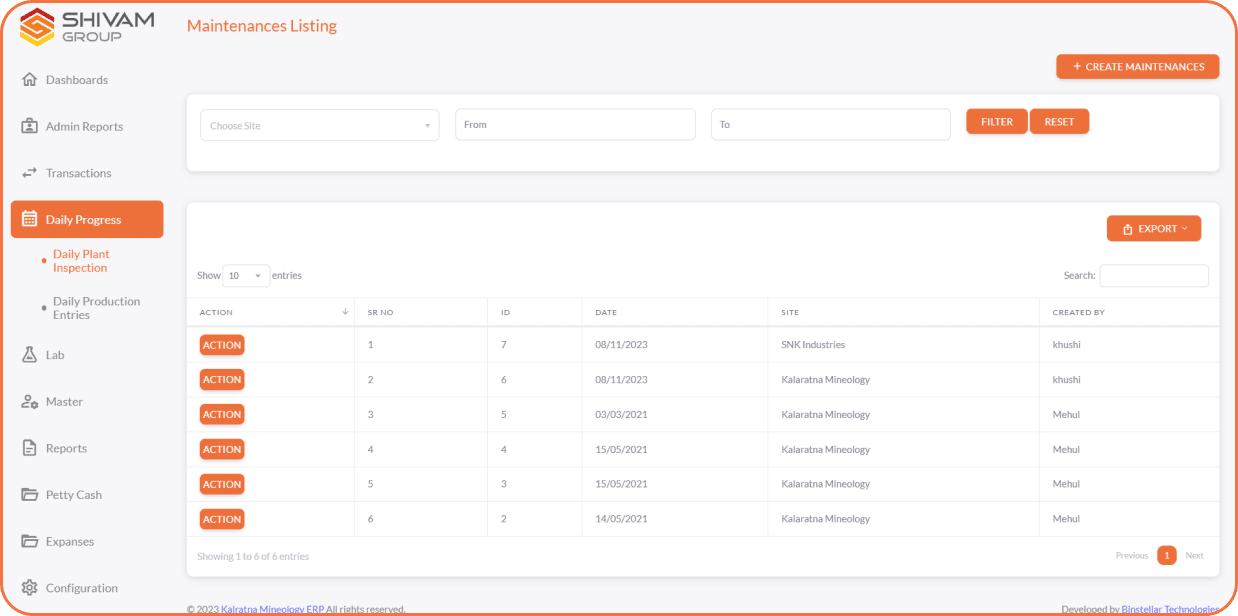Apply the Filter button

click(996, 122)
